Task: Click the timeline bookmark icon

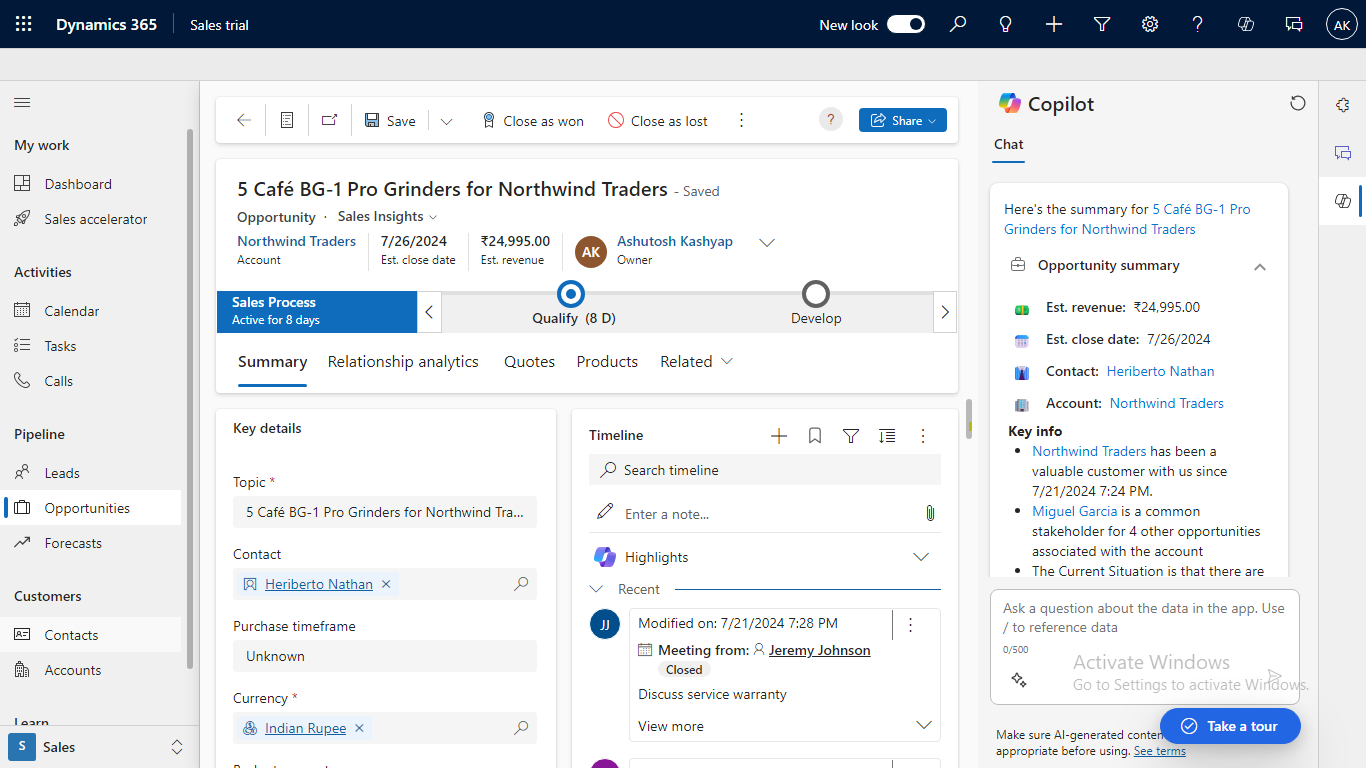Action: click(815, 436)
